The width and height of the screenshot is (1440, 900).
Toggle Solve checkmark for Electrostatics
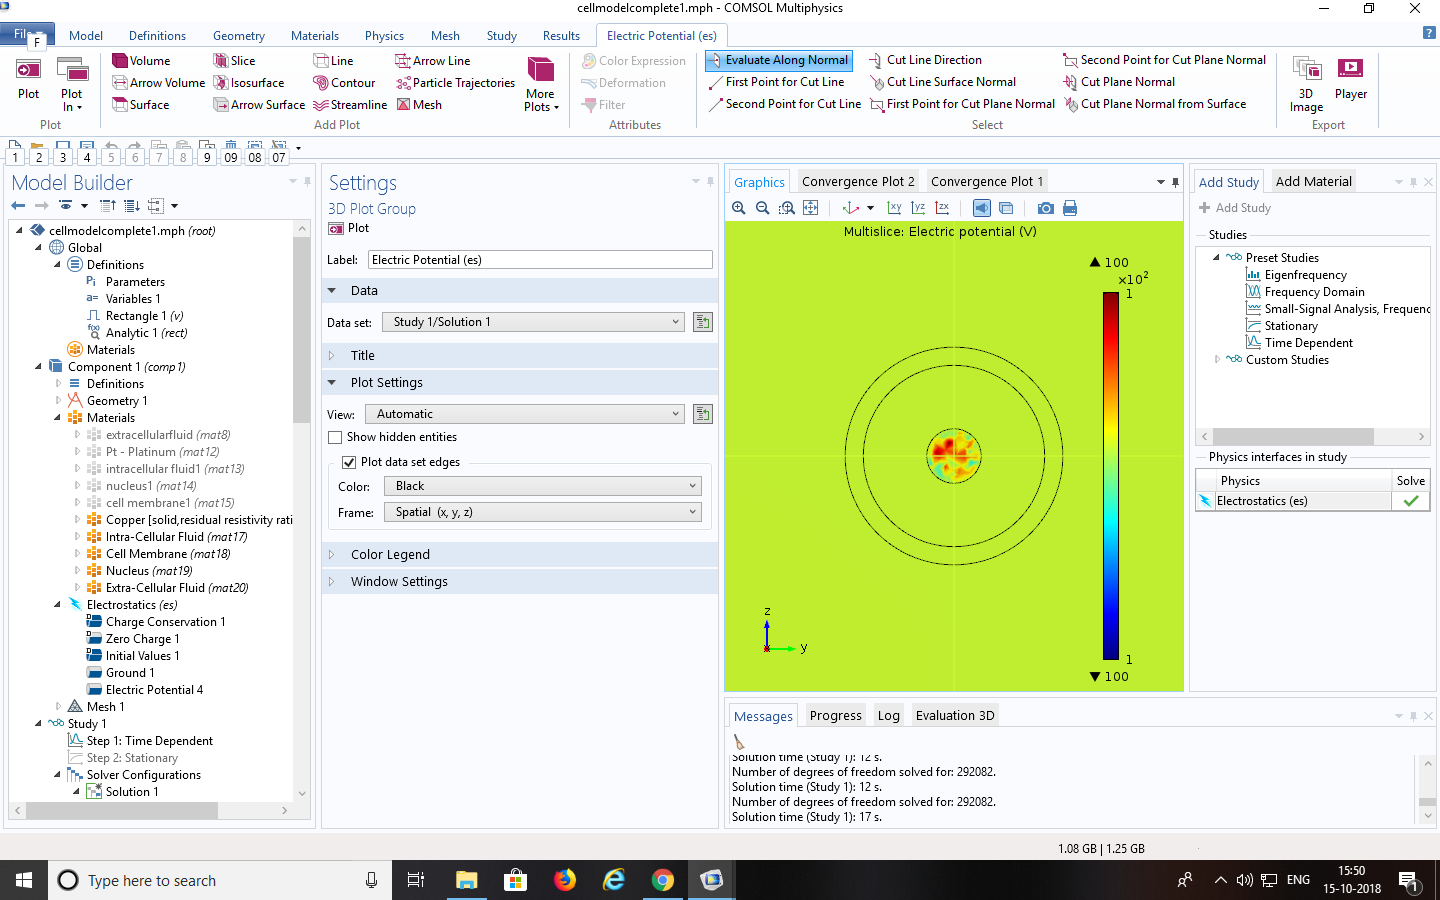[x=1410, y=501]
